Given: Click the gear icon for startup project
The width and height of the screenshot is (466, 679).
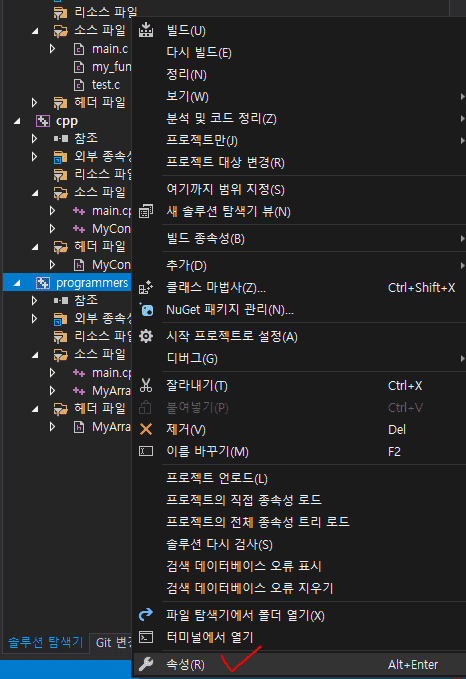Looking at the screenshot, I should 146,336.
